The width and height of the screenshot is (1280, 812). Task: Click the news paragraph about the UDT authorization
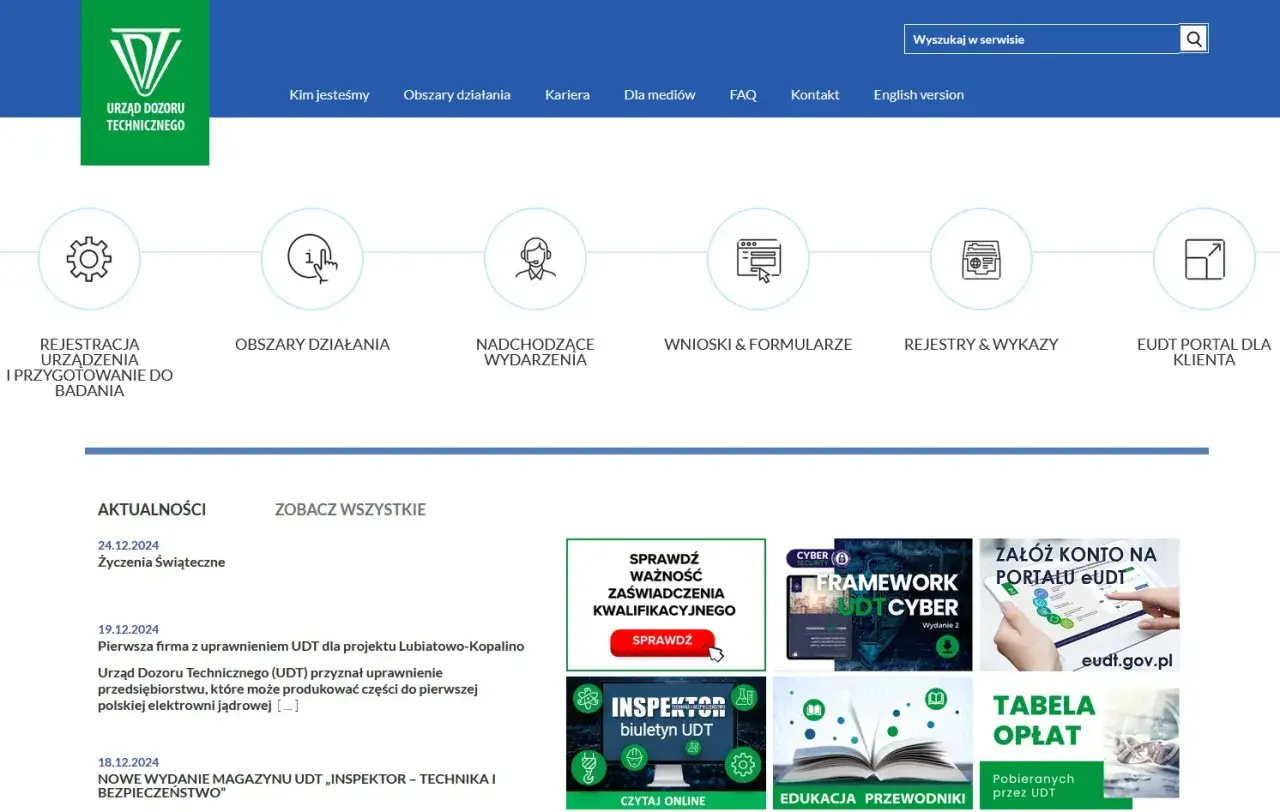290,689
